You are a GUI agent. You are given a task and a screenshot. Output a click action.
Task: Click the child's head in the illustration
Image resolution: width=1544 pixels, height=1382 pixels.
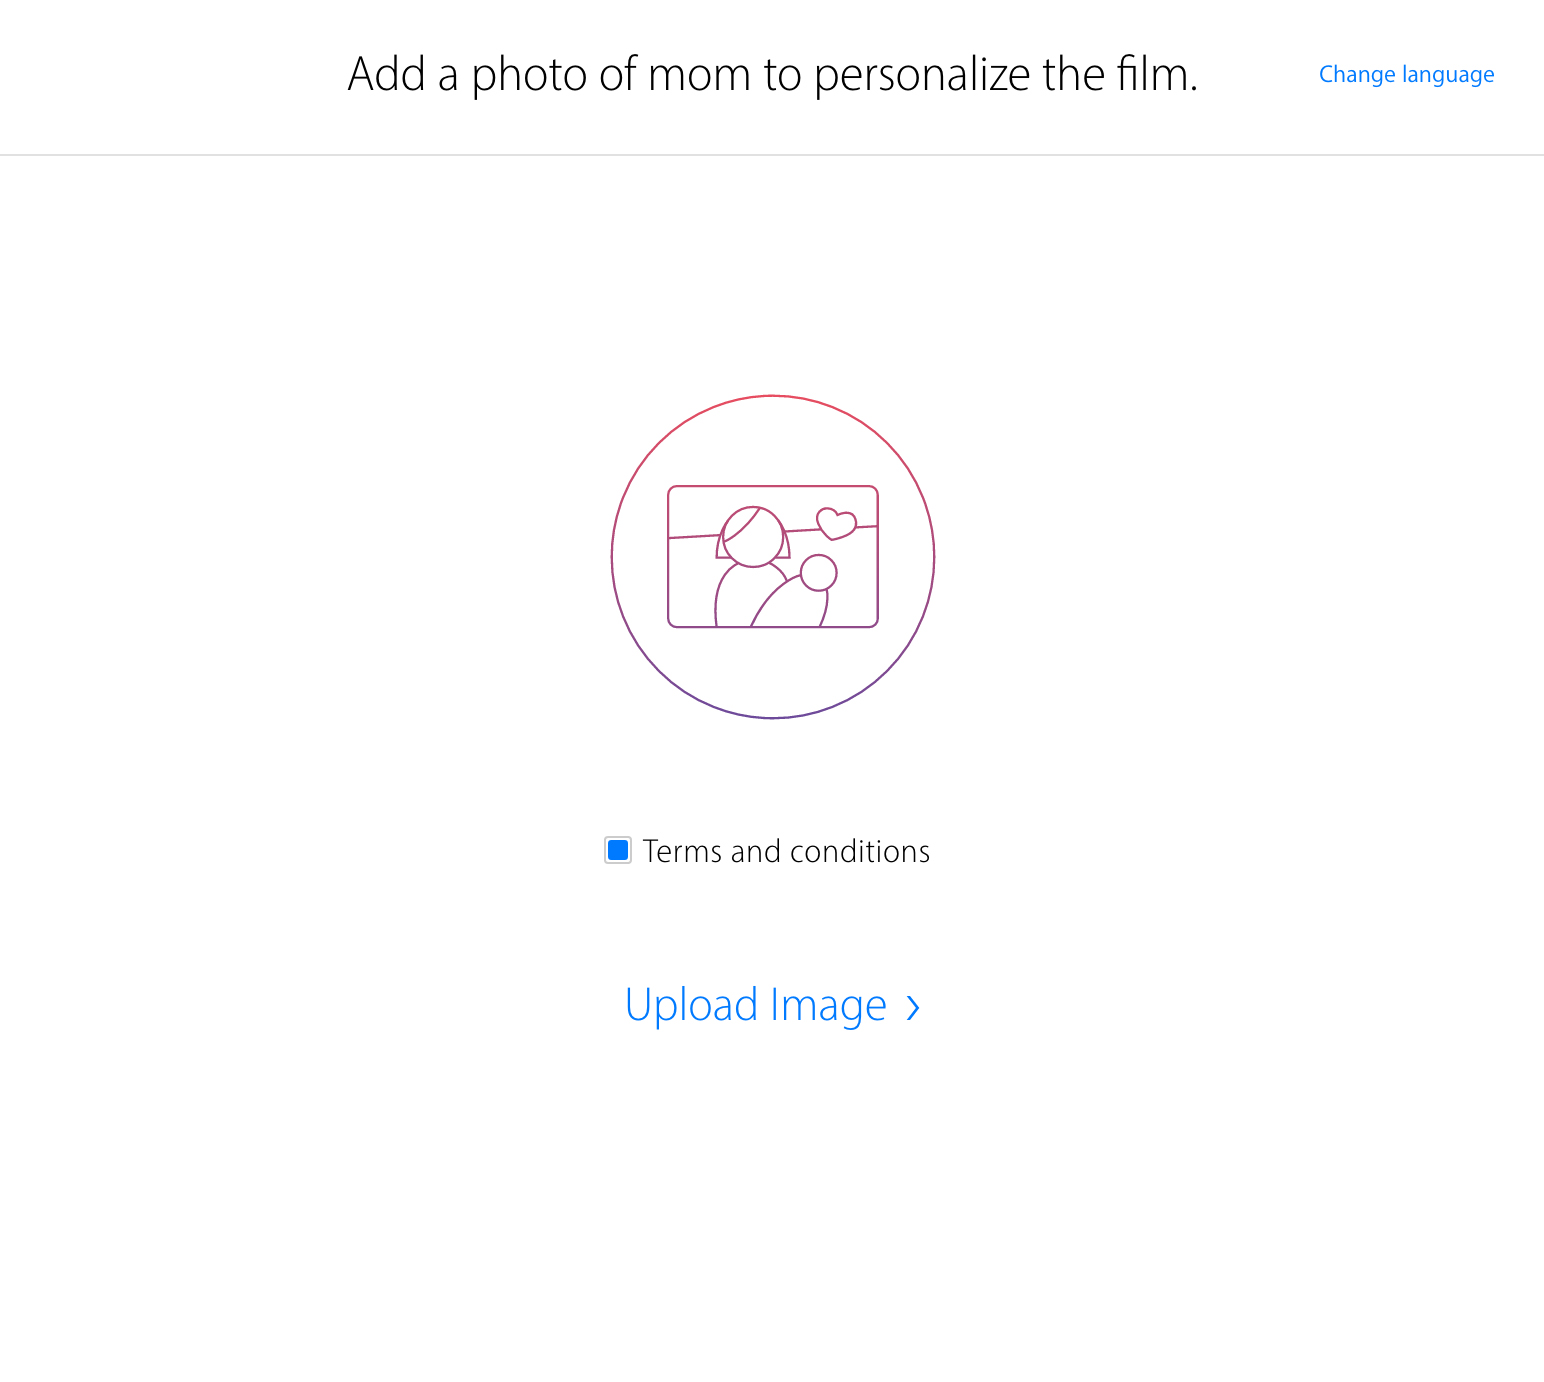point(819,573)
